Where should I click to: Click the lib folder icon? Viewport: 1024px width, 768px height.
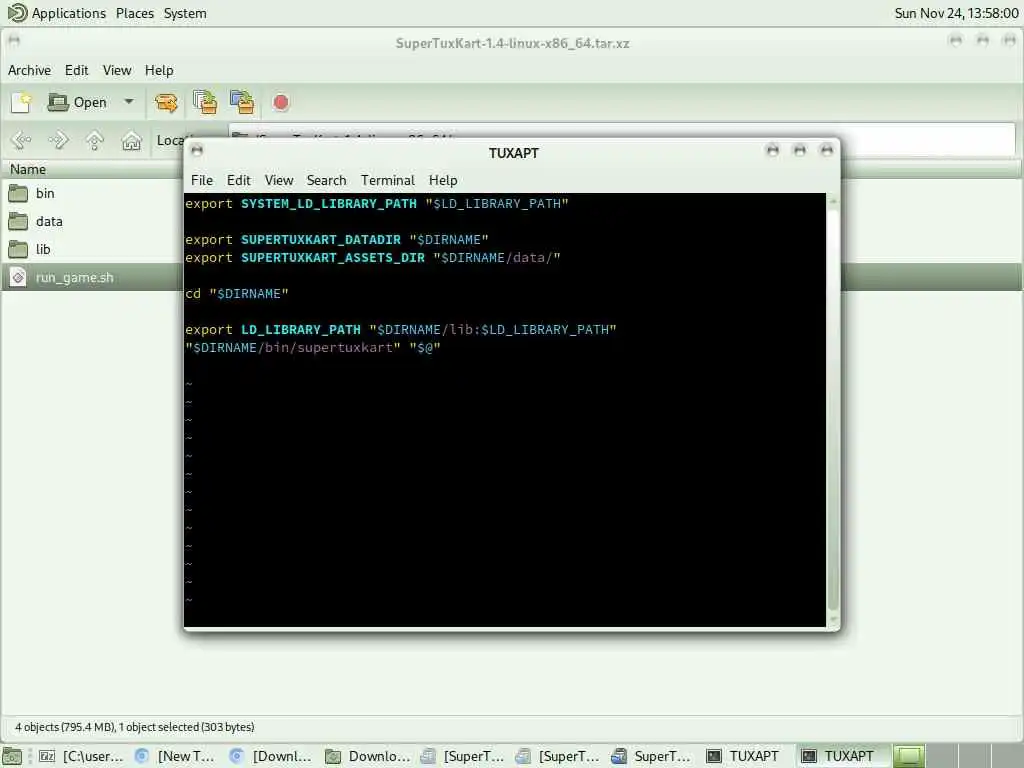pyautogui.click(x=18, y=249)
